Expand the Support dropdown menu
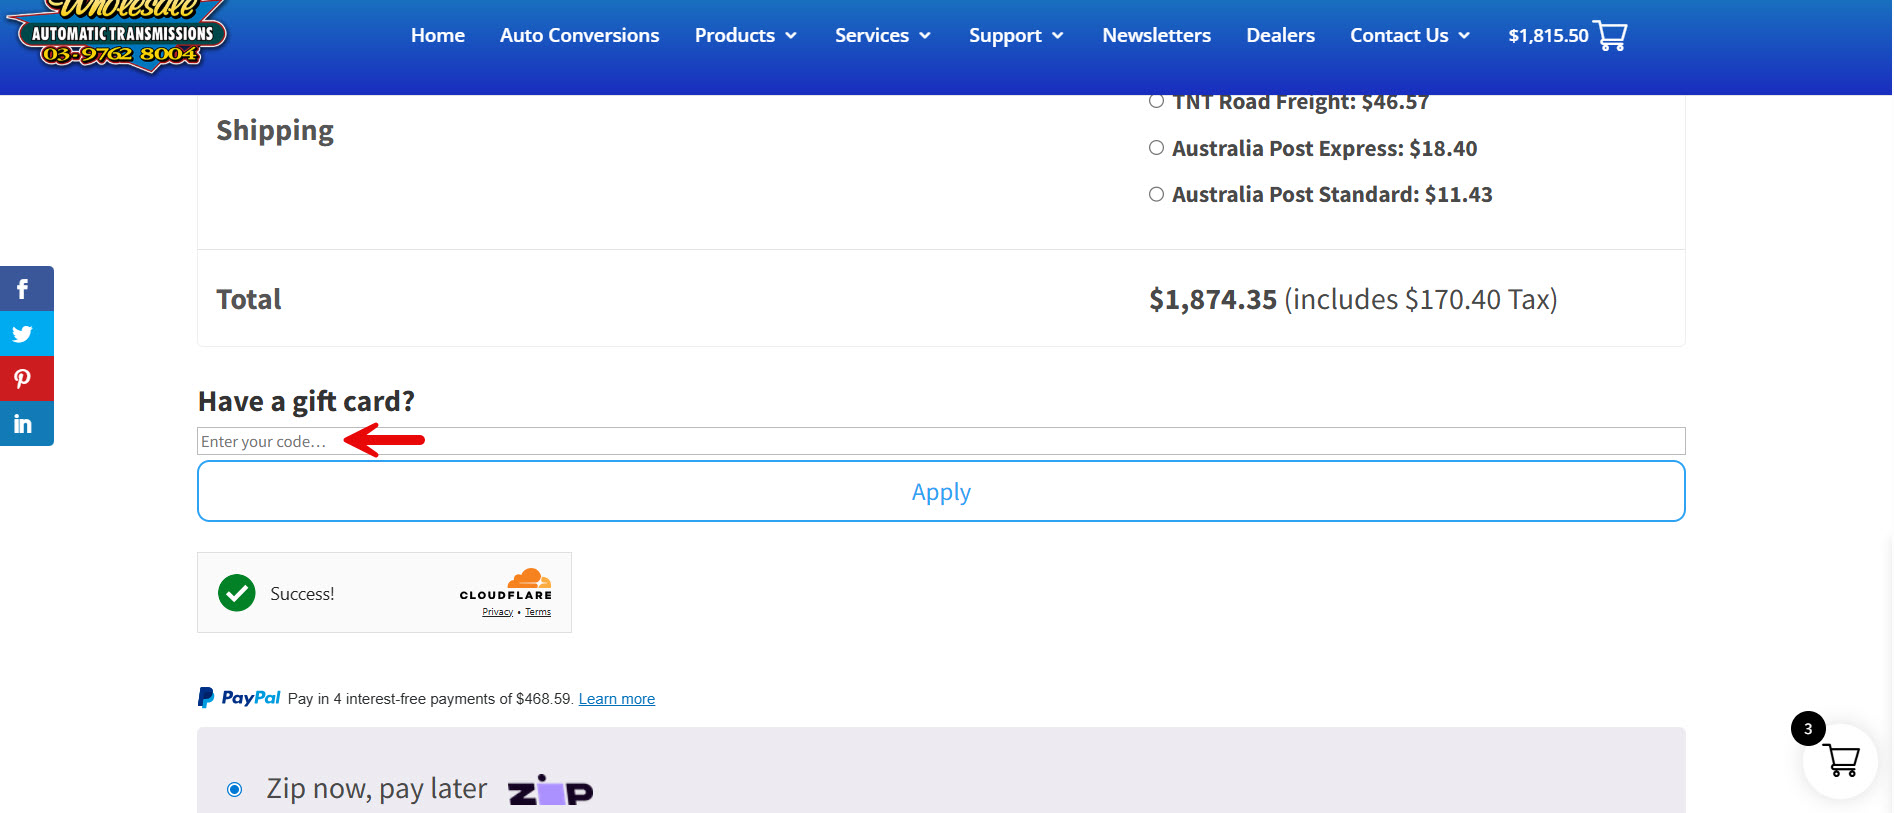Image resolution: width=1894 pixels, height=813 pixels. pos(1015,36)
